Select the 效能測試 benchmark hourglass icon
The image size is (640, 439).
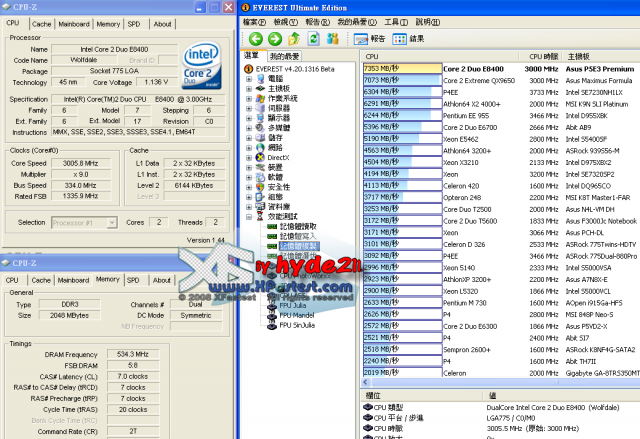coord(260,217)
